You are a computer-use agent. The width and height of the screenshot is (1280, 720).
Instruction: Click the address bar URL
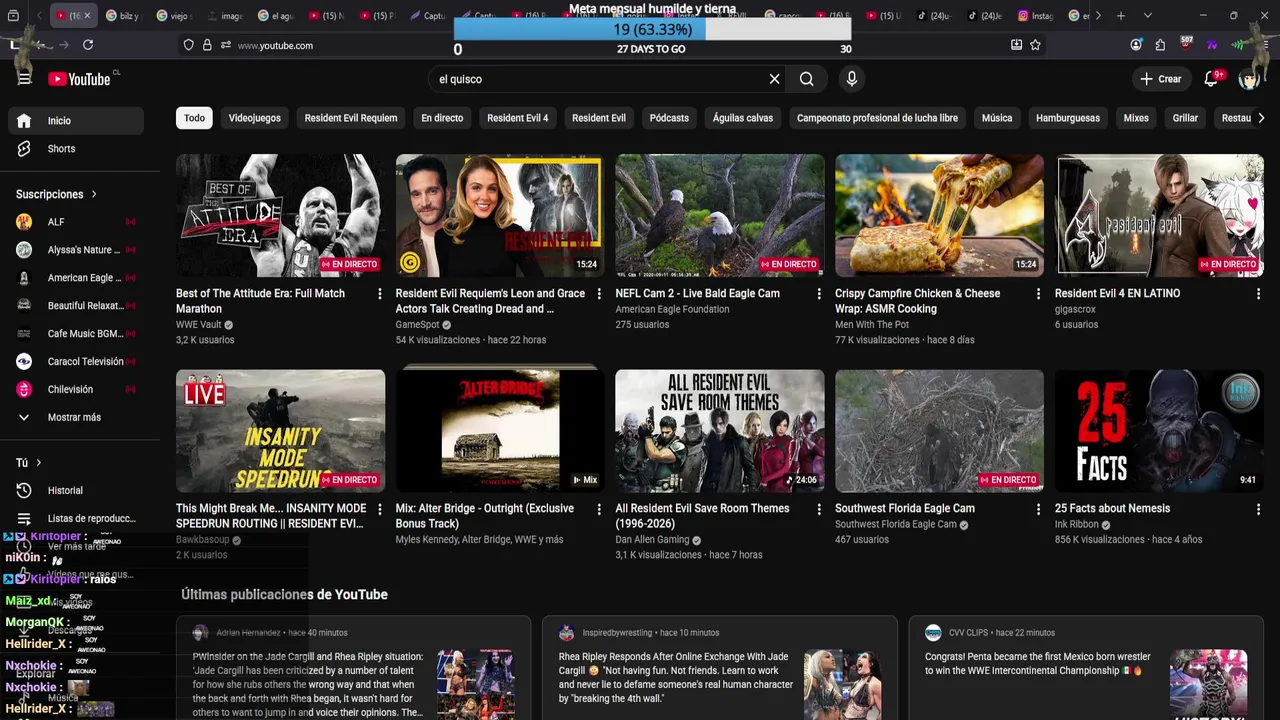pos(275,45)
